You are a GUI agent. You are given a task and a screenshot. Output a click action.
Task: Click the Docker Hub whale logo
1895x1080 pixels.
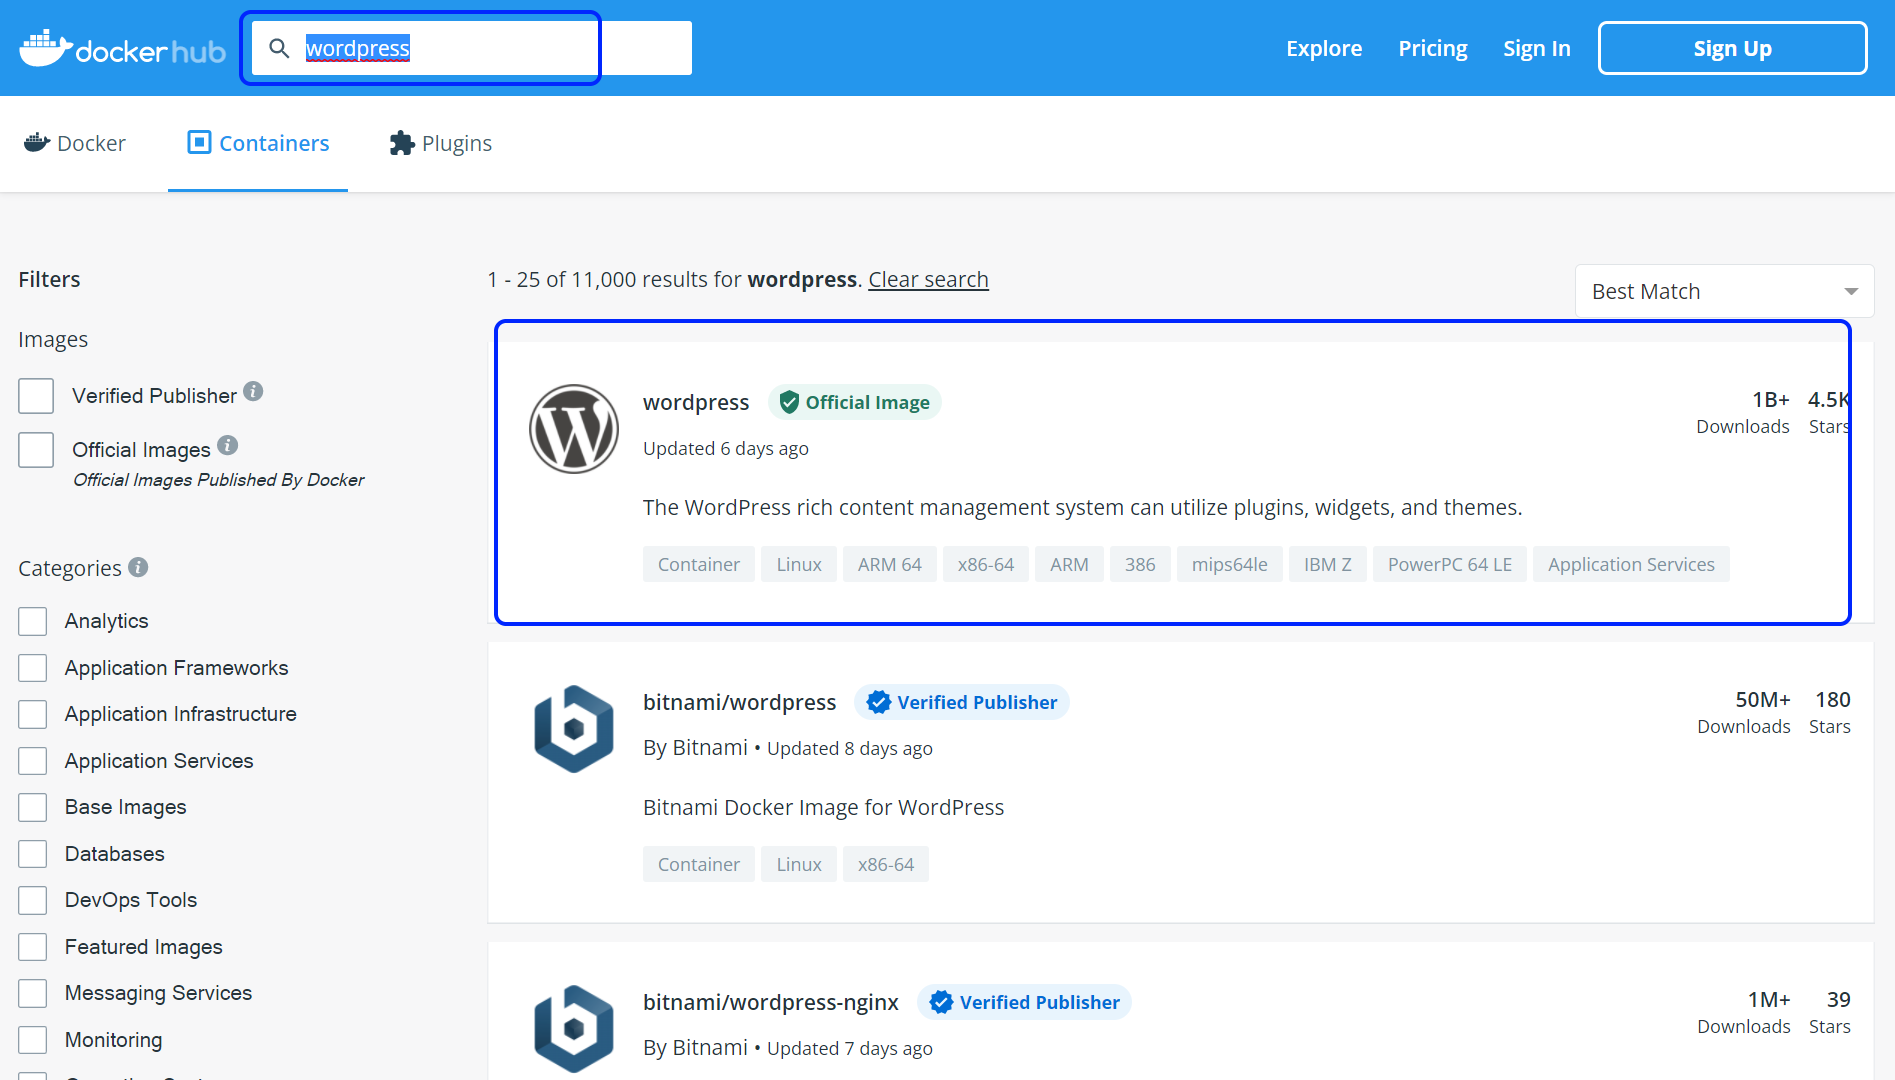[x=122, y=48]
